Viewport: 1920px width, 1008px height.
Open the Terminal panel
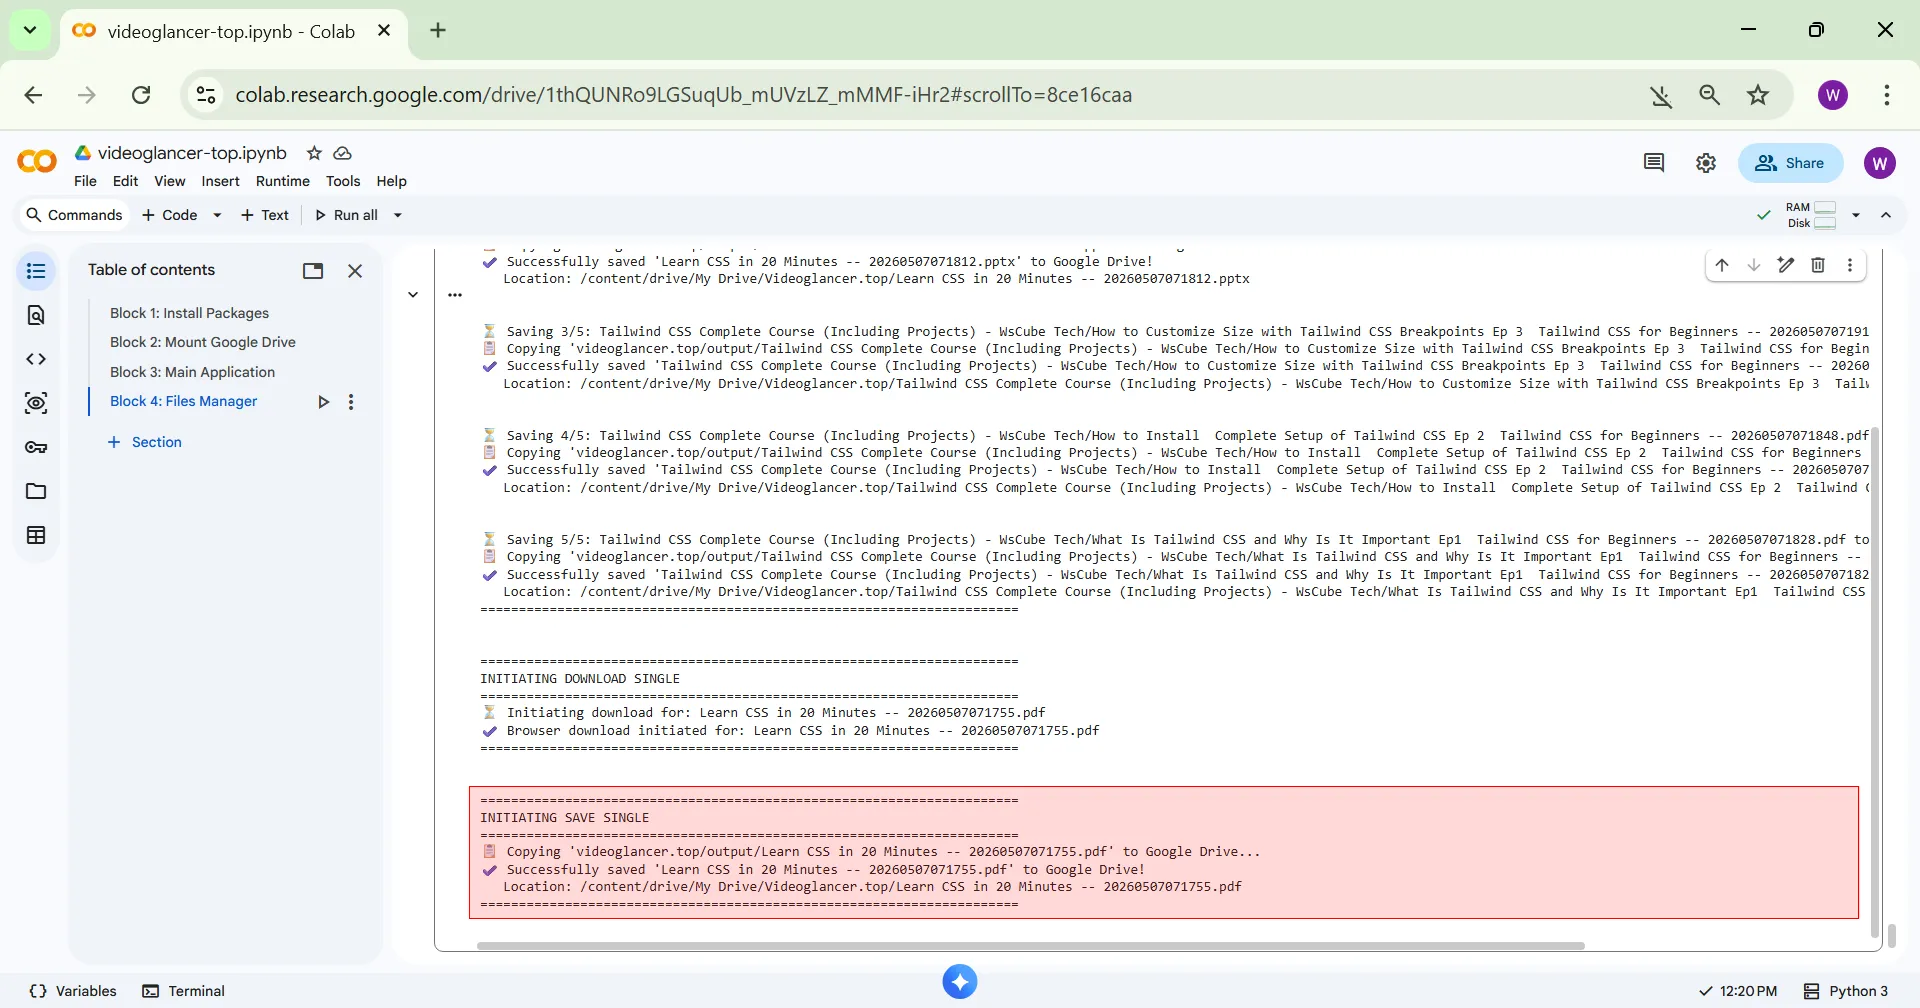tap(184, 991)
